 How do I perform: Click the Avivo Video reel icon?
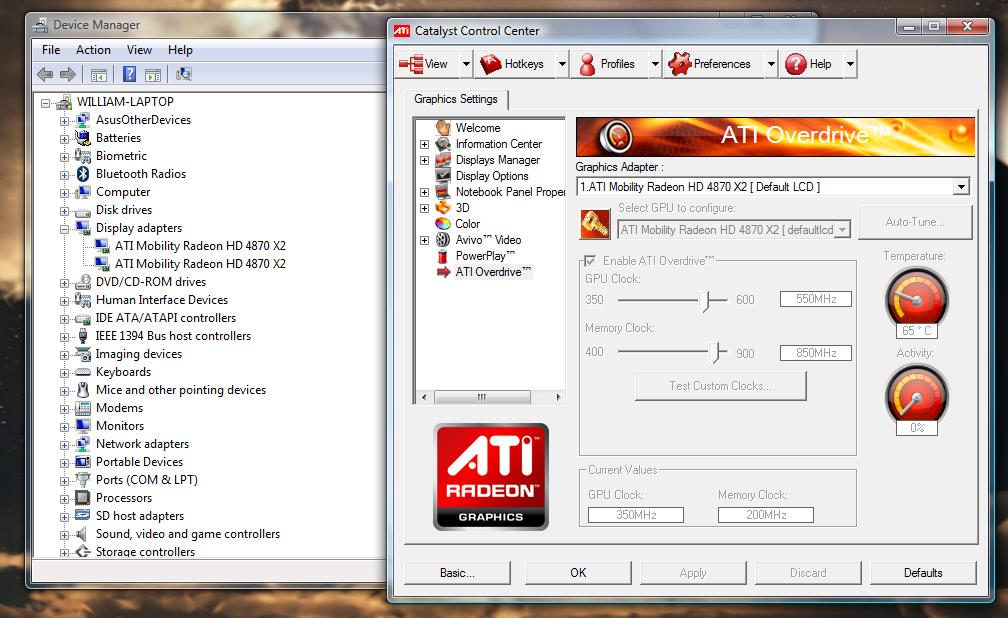pyautogui.click(x=443, y=240)
